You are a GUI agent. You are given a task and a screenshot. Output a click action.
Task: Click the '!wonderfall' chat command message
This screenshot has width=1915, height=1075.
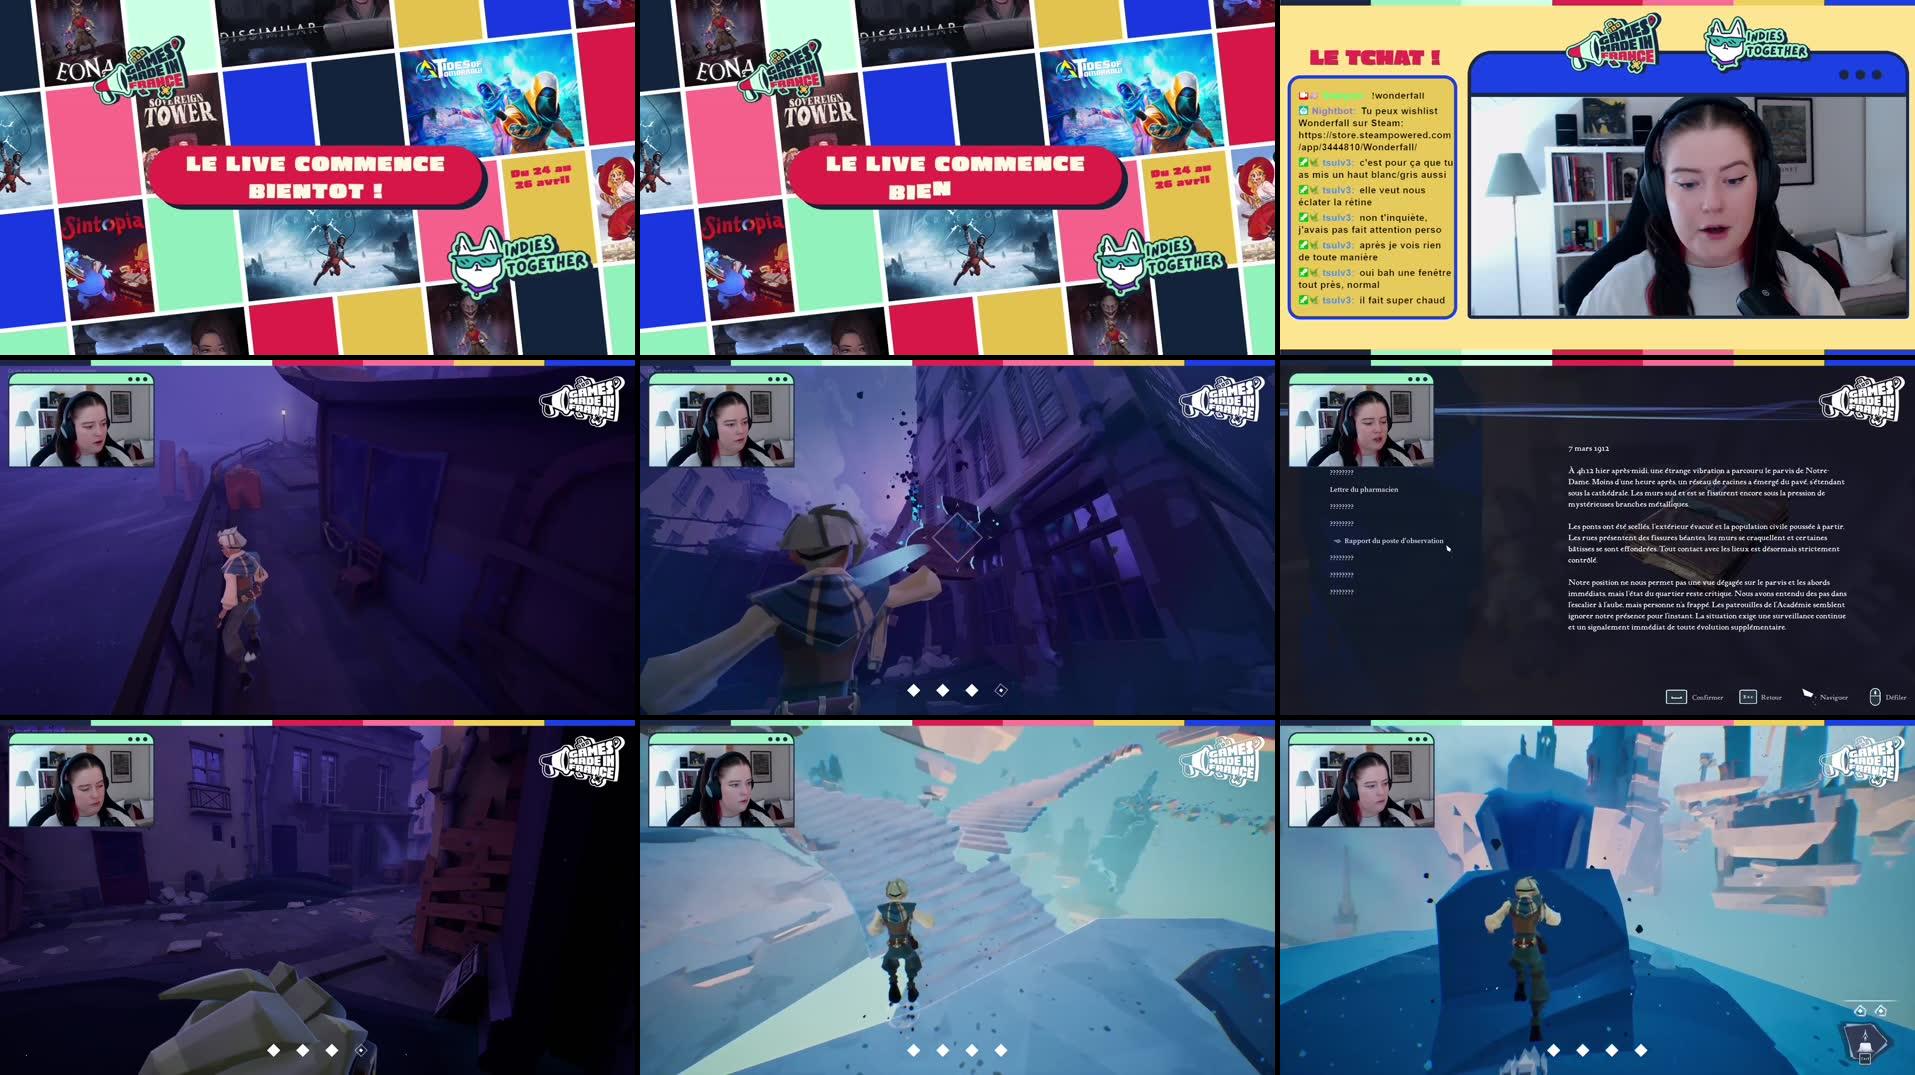pos(1397,96)
